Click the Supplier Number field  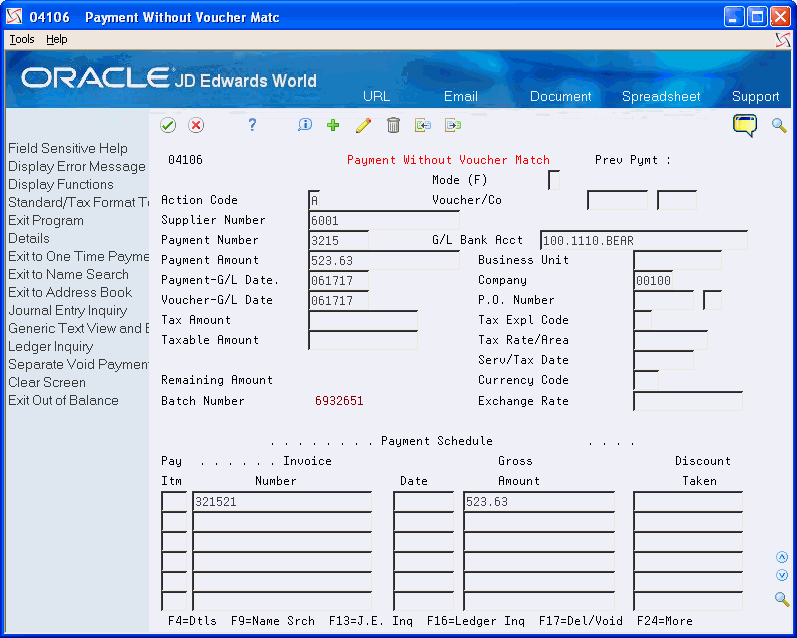384,220
